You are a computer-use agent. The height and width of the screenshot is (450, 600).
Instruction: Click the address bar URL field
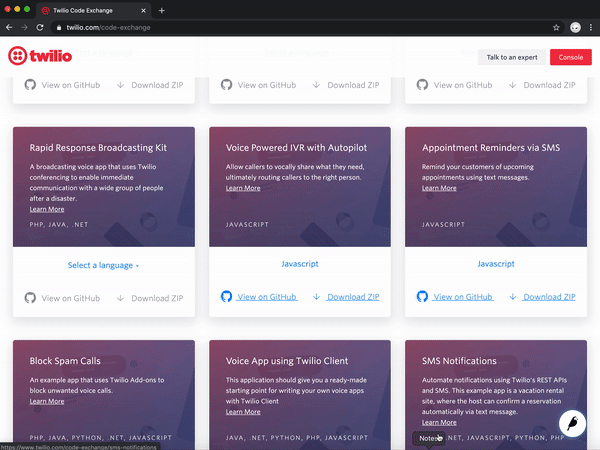[x=306, y=28]
